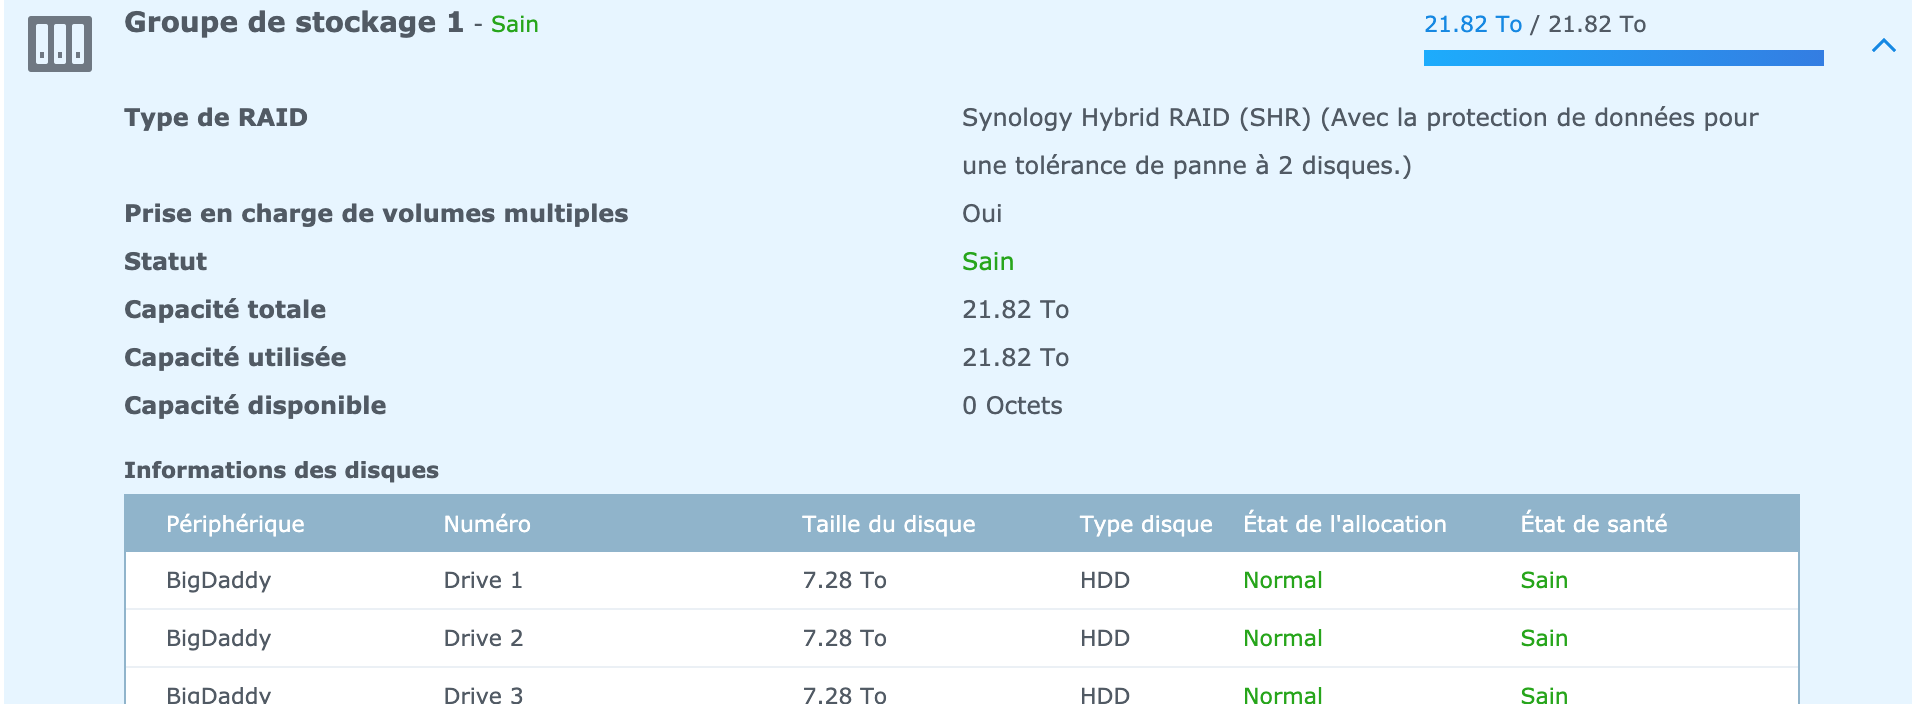Select the Groupe de stockage 1 title
Viewport: 1912px width, 704px height.
(293, 23)
